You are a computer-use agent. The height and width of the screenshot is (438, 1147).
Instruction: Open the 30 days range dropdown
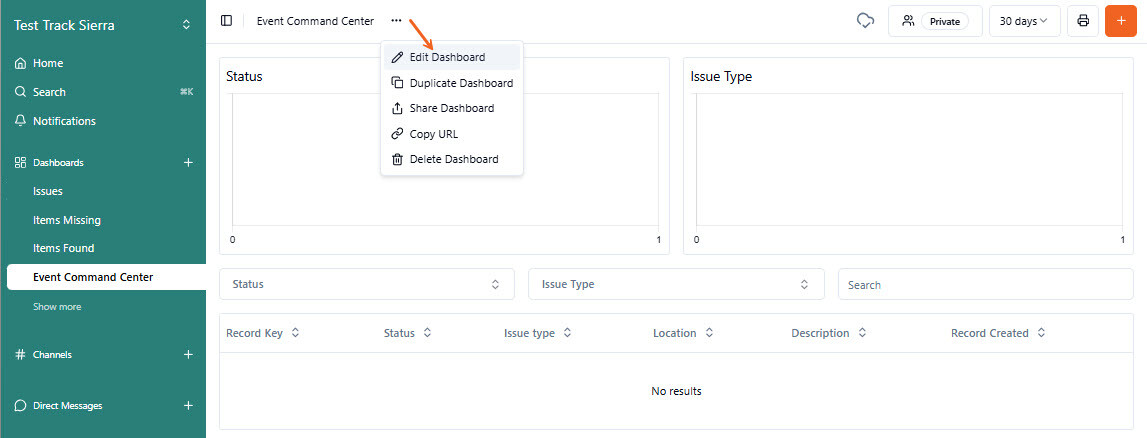coord(1024,21)
